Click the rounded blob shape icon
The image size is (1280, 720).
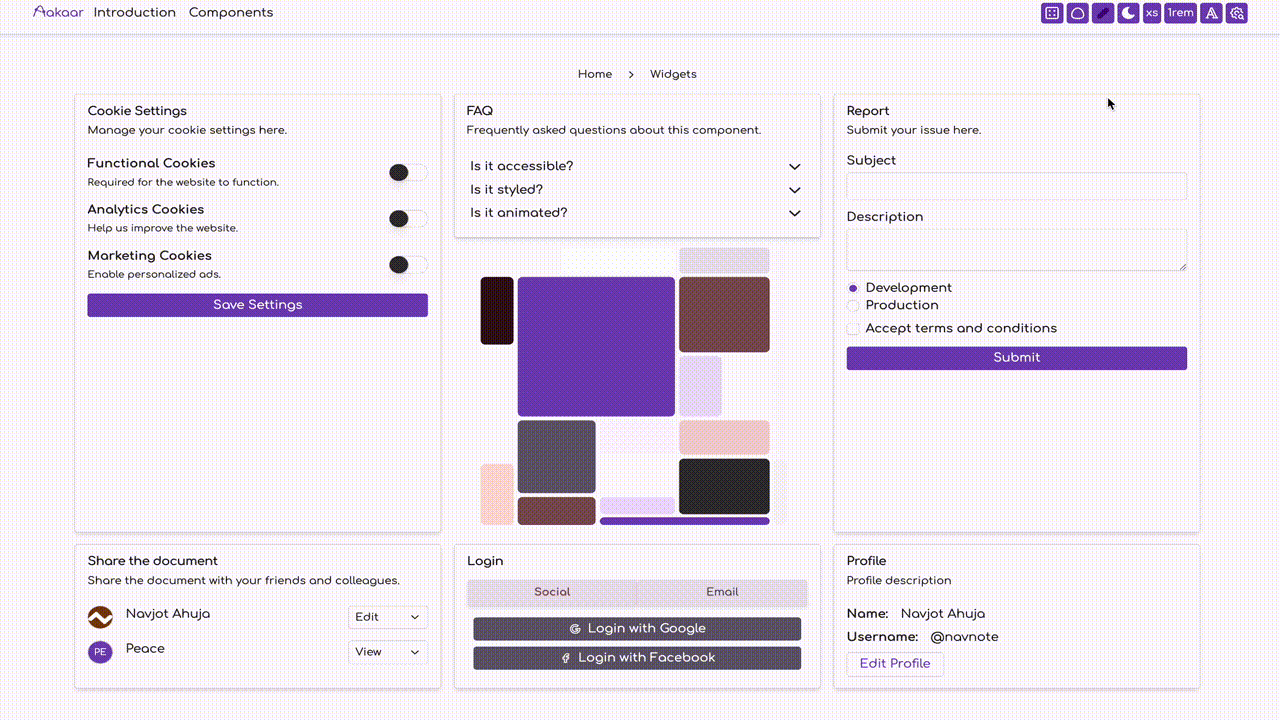[x=1077, y=13]
